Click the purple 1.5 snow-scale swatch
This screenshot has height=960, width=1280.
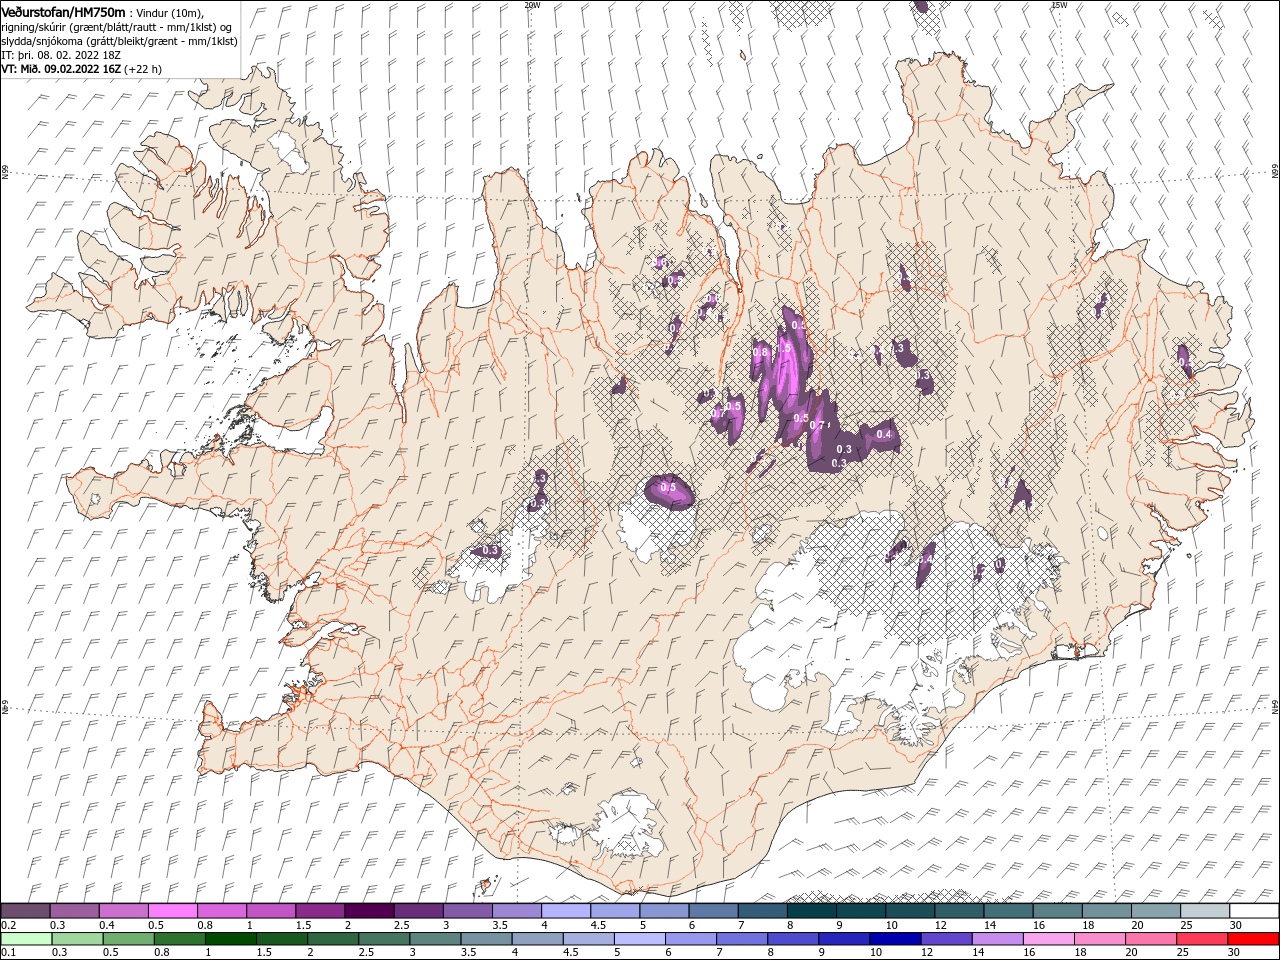coord(320,911)
